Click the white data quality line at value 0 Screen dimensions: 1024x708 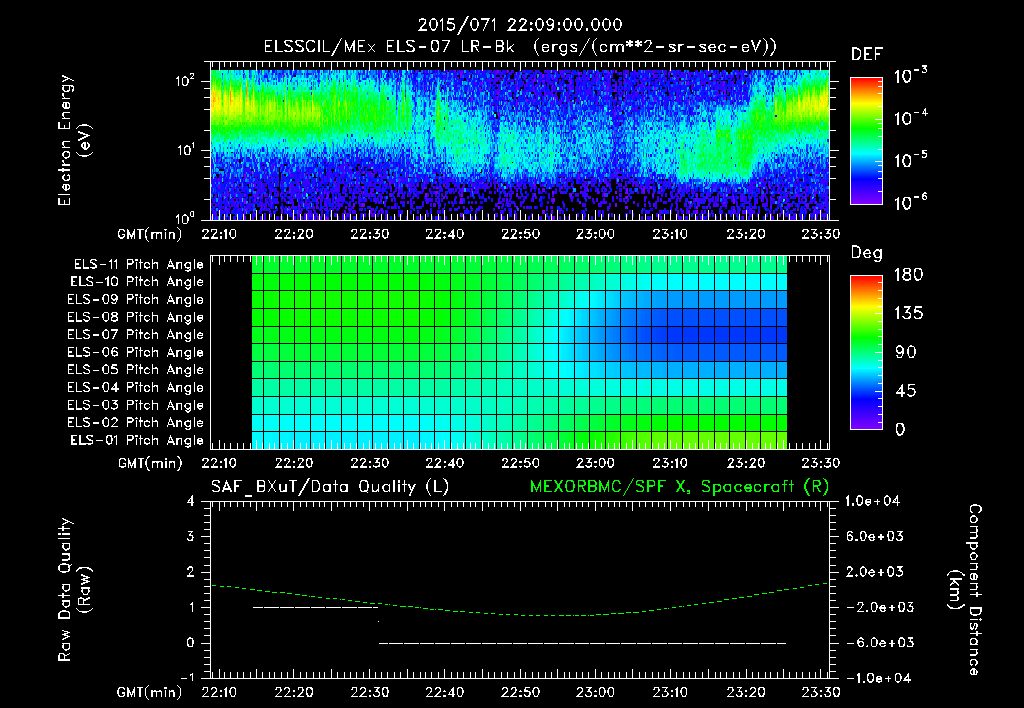click(x=583, y=643)
